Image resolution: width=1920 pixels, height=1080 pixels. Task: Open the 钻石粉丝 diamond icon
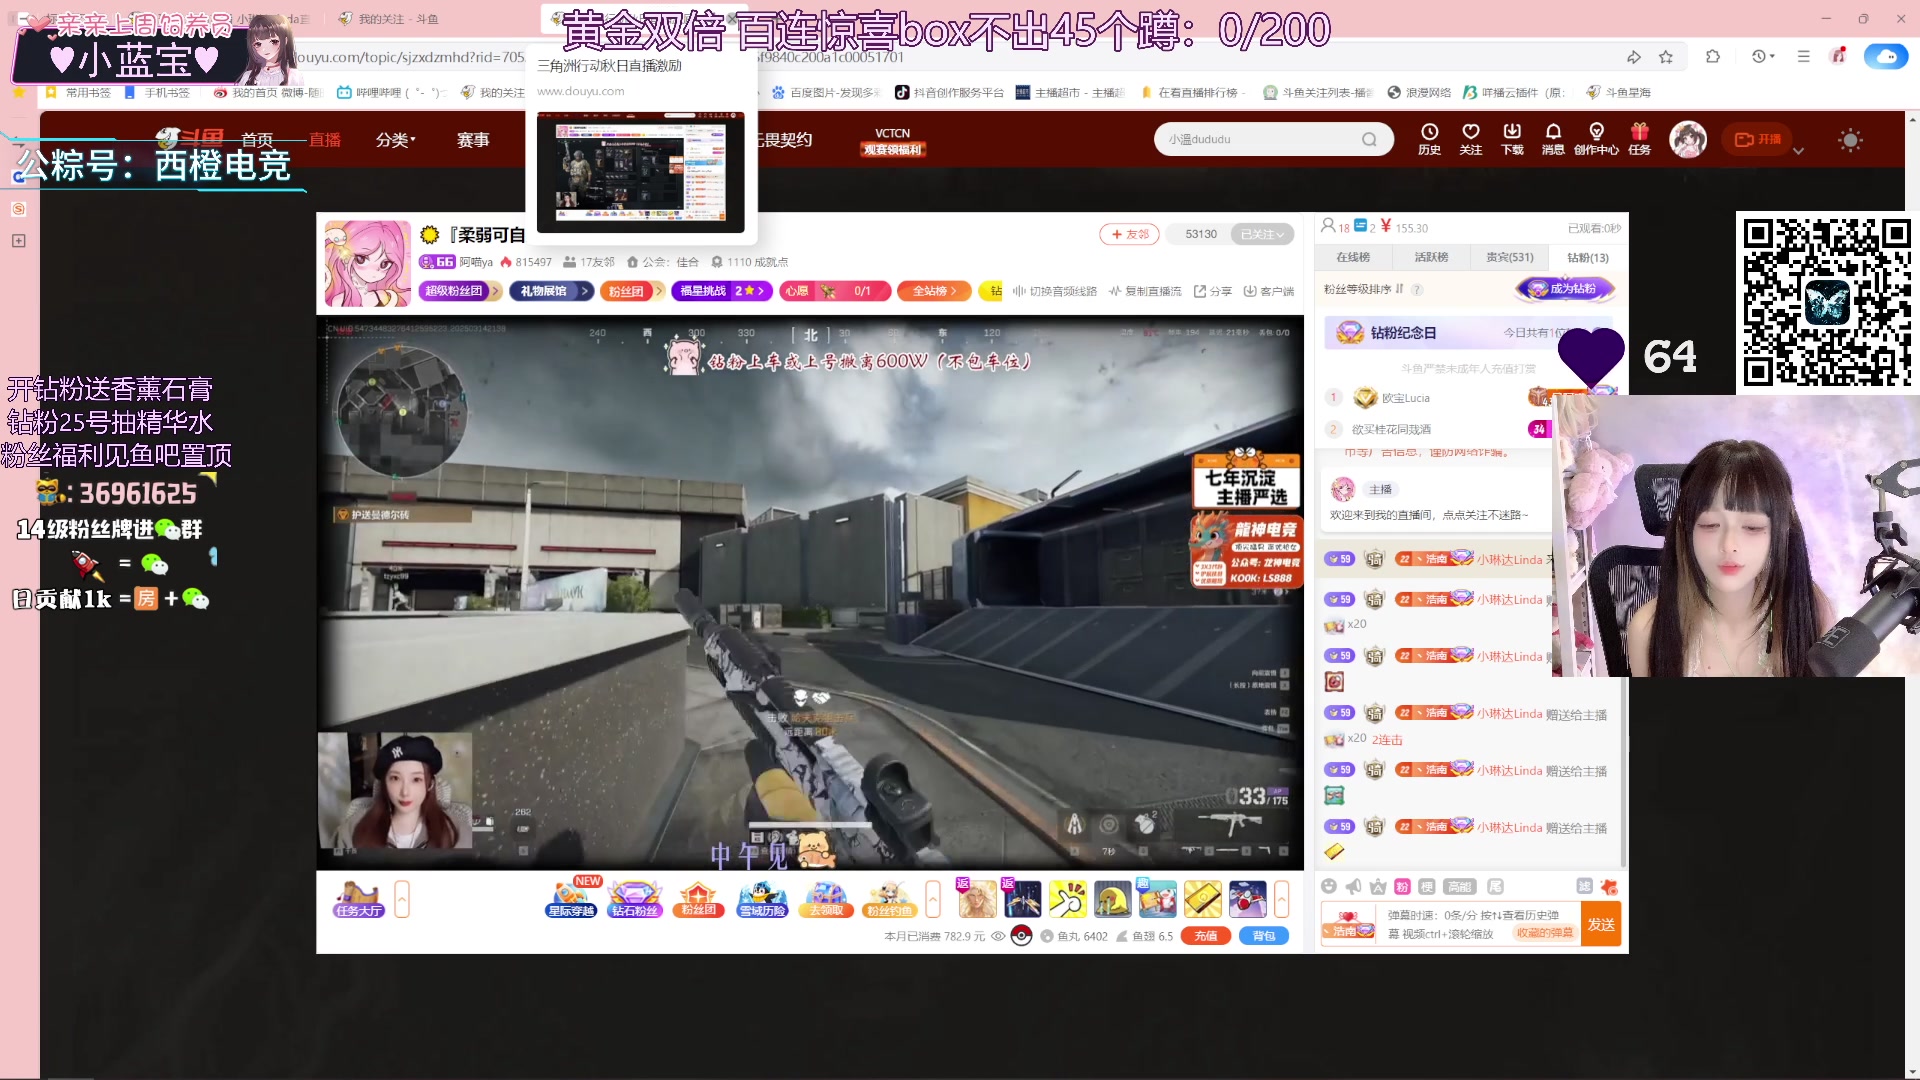[x=635, y=899]
